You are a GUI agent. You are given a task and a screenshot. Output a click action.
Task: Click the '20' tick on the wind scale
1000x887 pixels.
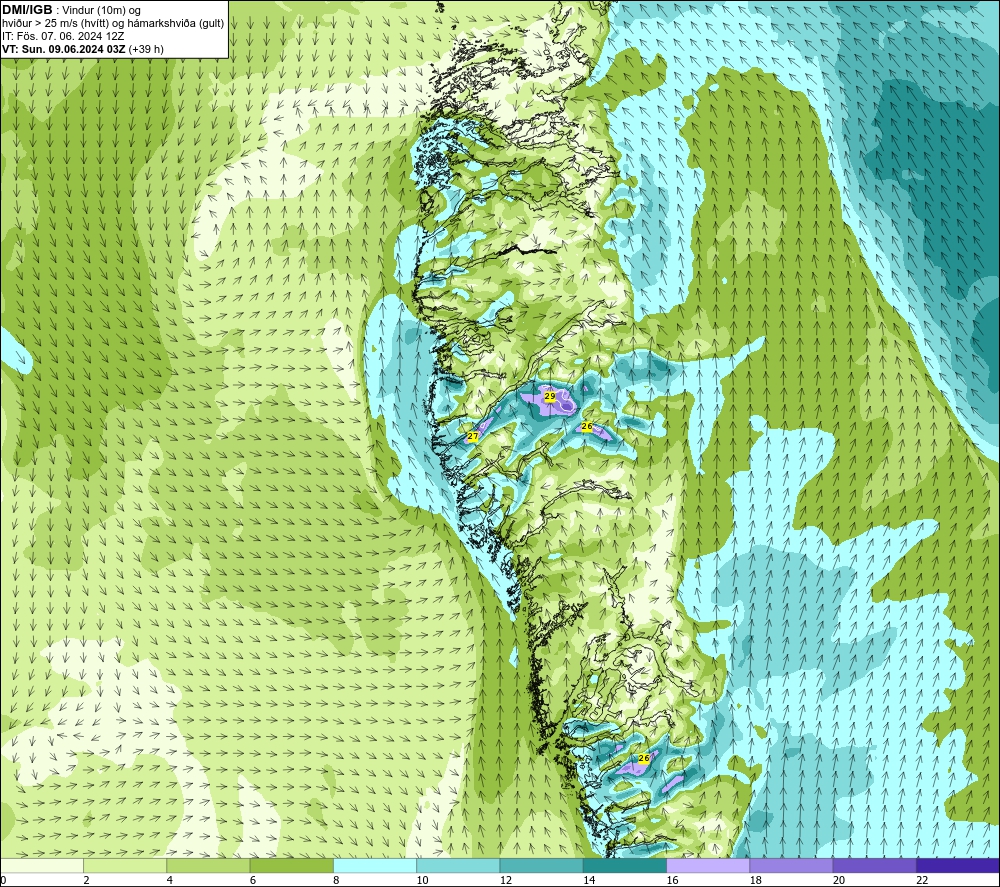tap(839, 880)
